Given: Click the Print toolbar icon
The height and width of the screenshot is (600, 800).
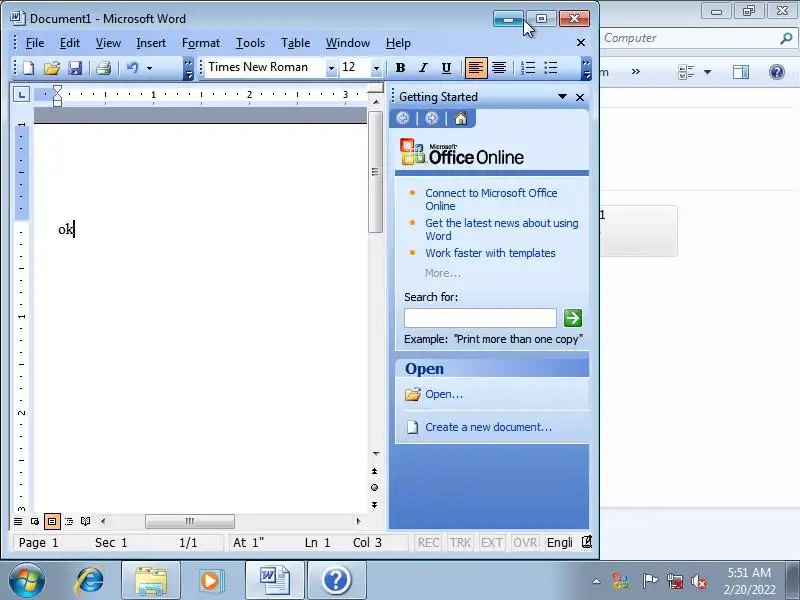Looking at the screenshot, I should coord(104,68).
